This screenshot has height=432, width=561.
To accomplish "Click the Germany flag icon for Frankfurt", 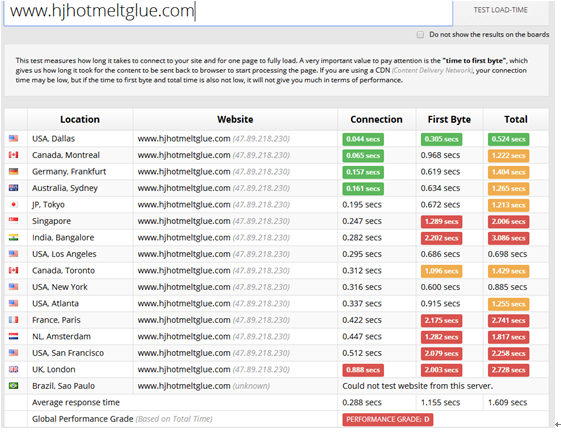I will point(14,171).
